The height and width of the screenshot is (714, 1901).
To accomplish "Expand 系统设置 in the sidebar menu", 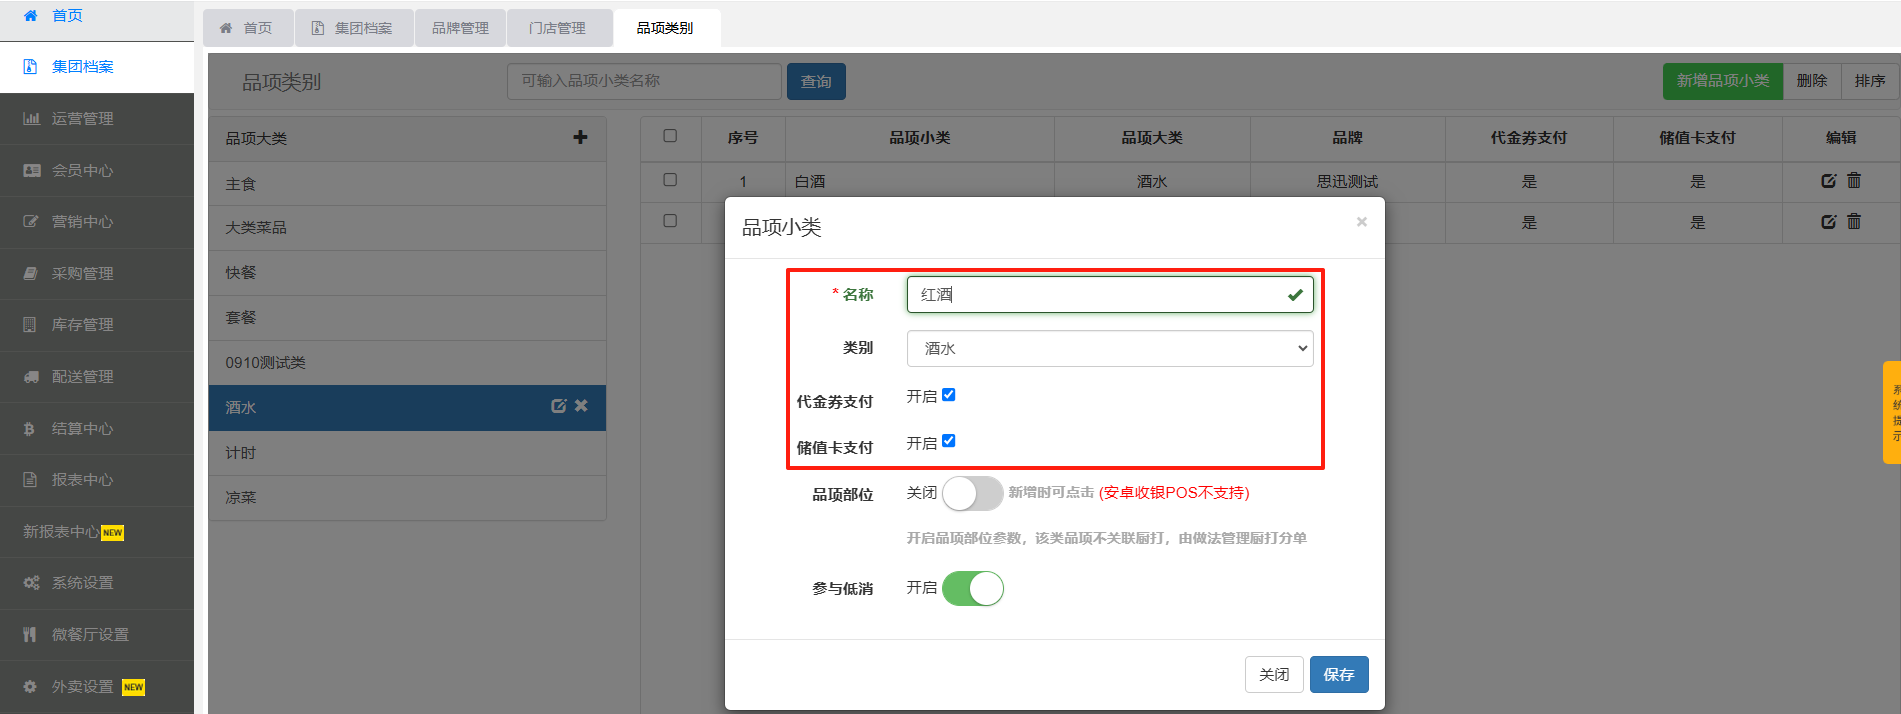I will (83, 583).
